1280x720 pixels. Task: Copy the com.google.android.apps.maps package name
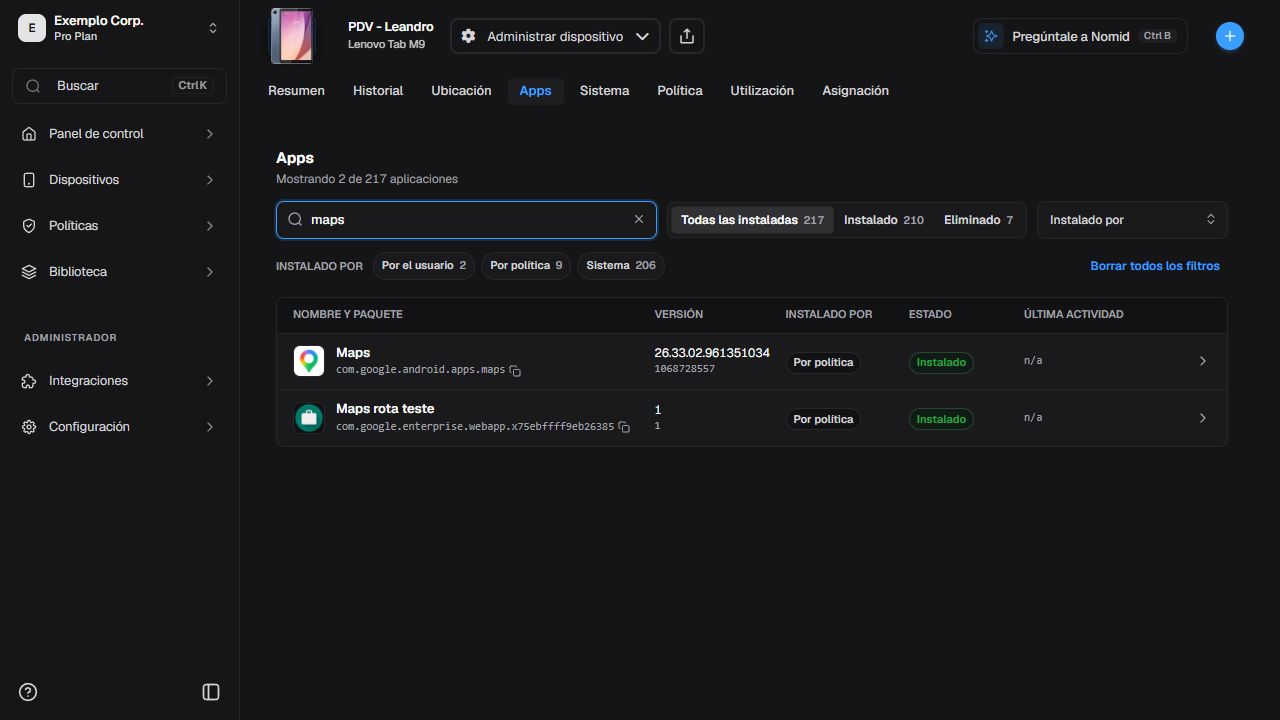515,371
